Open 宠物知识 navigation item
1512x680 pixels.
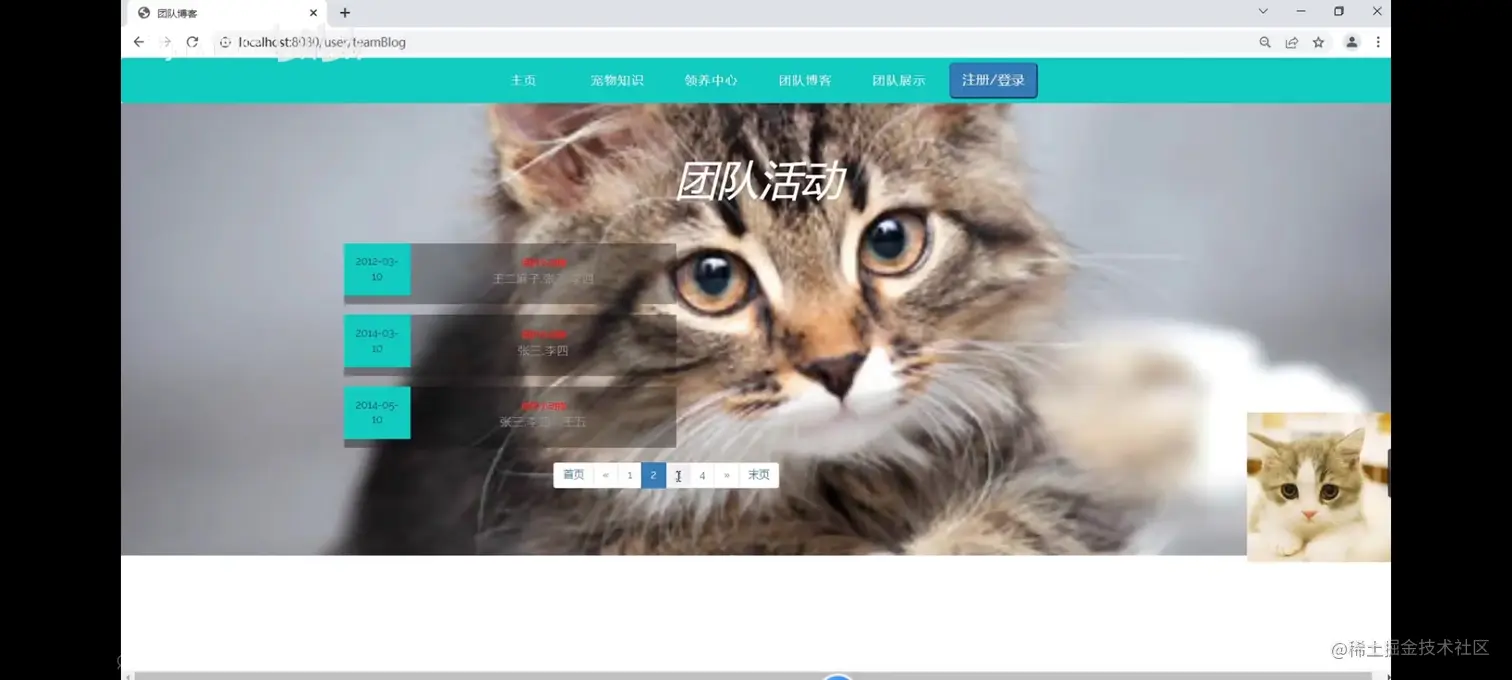click(617, 80)
